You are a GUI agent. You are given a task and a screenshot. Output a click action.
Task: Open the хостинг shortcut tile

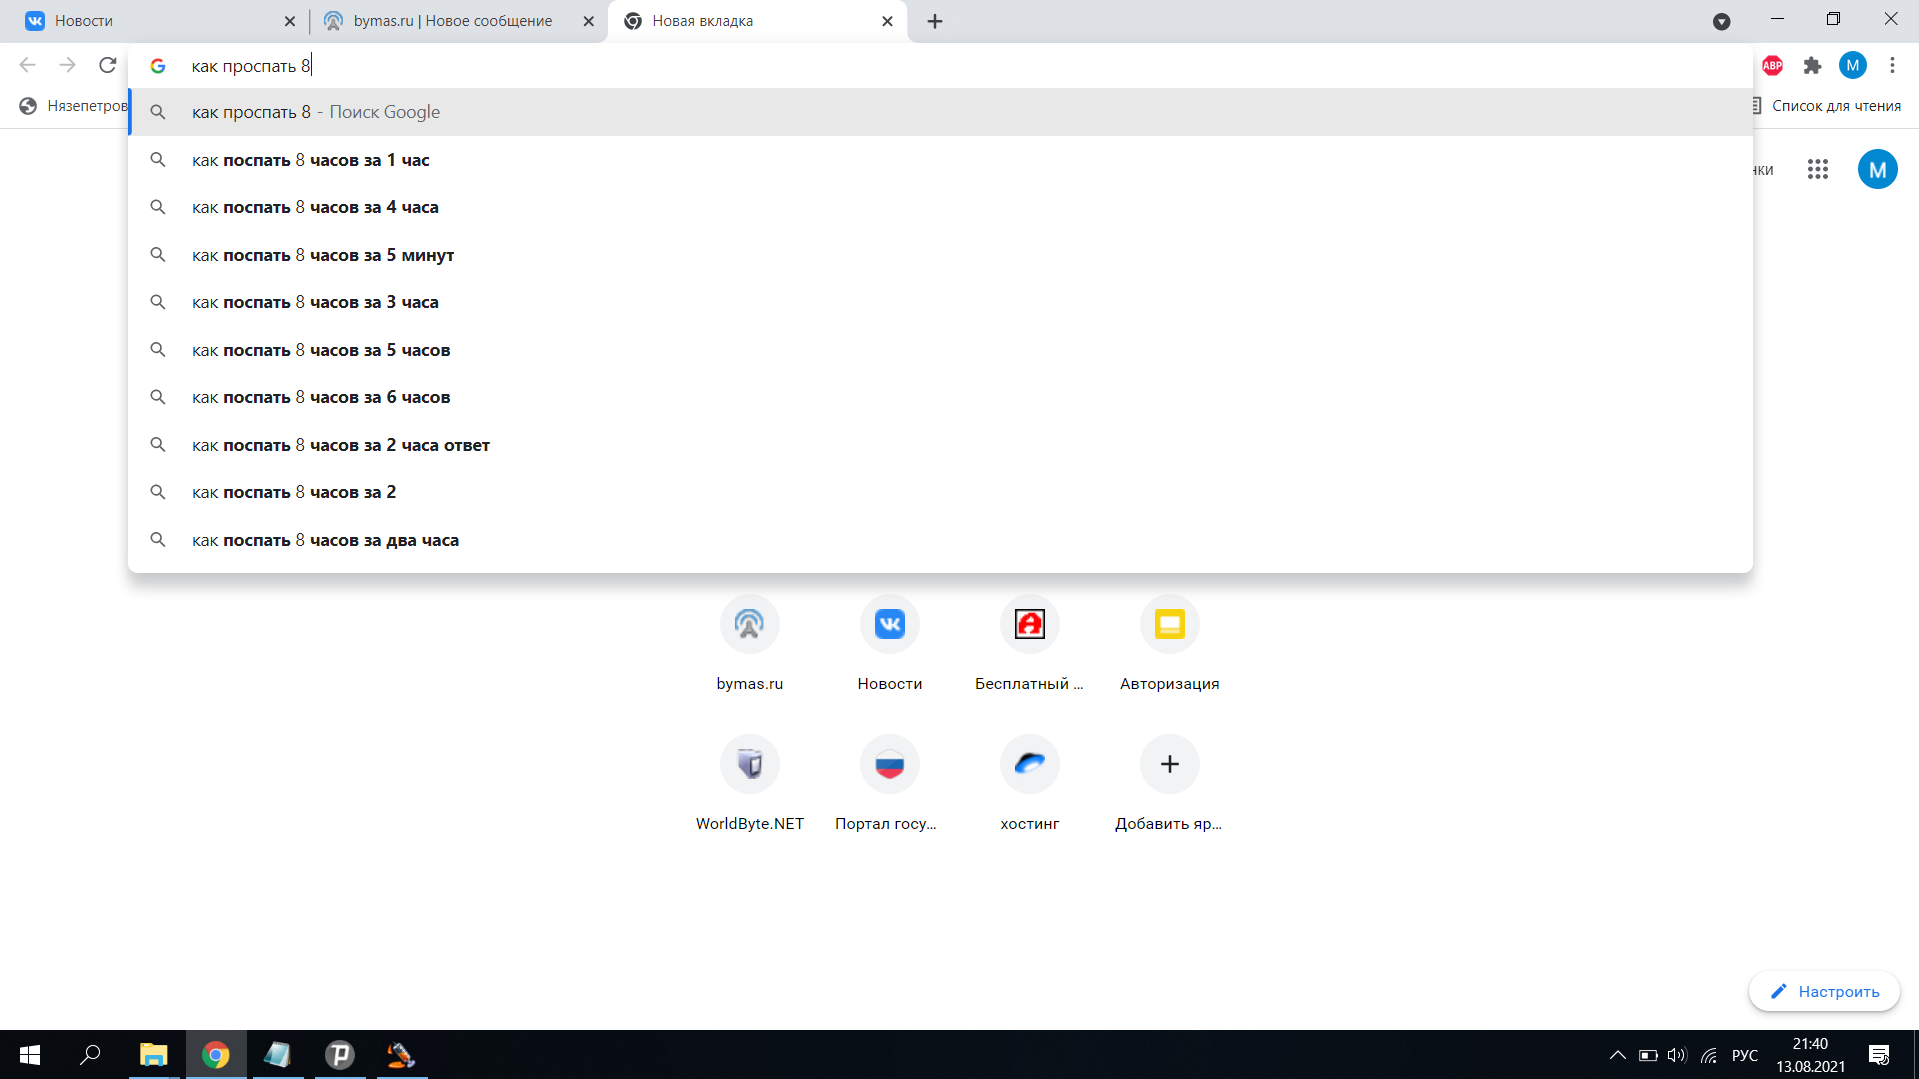coord(1029,765)
